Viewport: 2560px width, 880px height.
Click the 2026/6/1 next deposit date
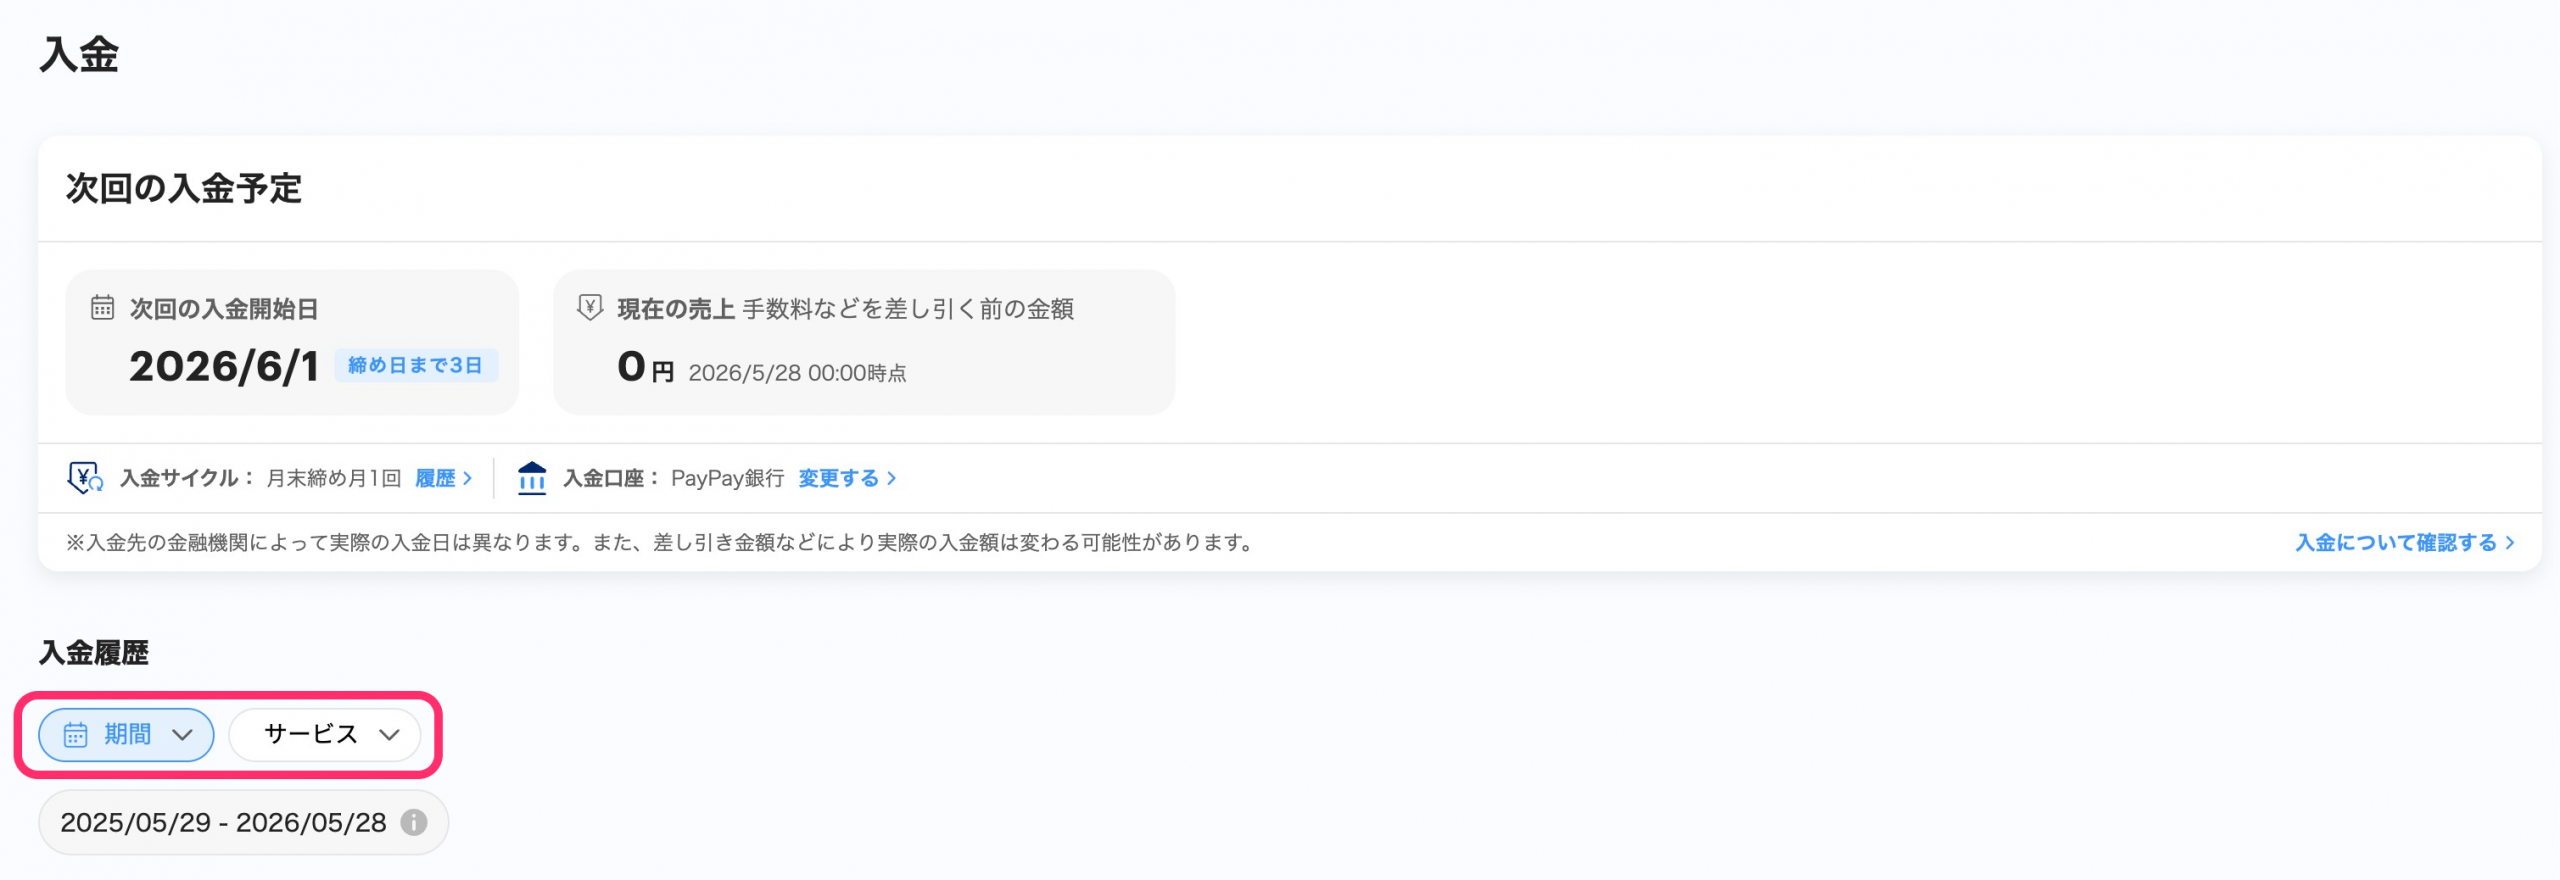click(x=224, y=366)
